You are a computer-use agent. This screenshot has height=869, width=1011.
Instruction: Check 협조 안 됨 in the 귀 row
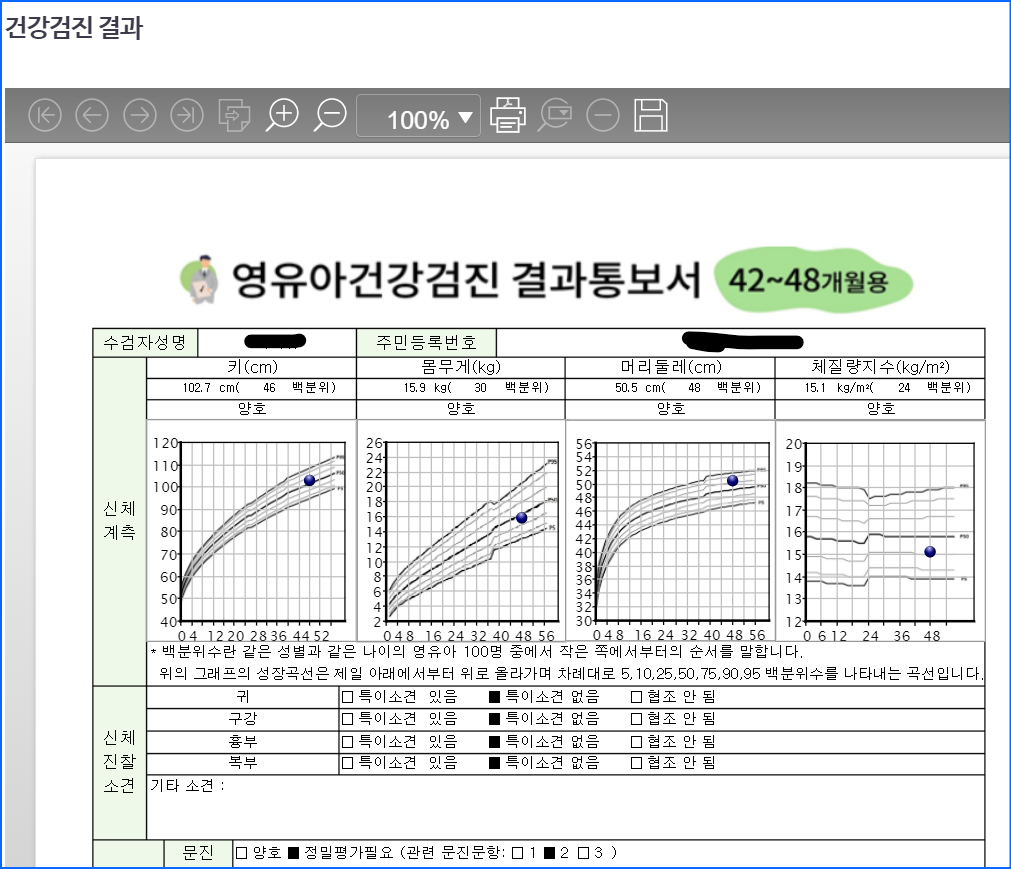tap(636, 697)
